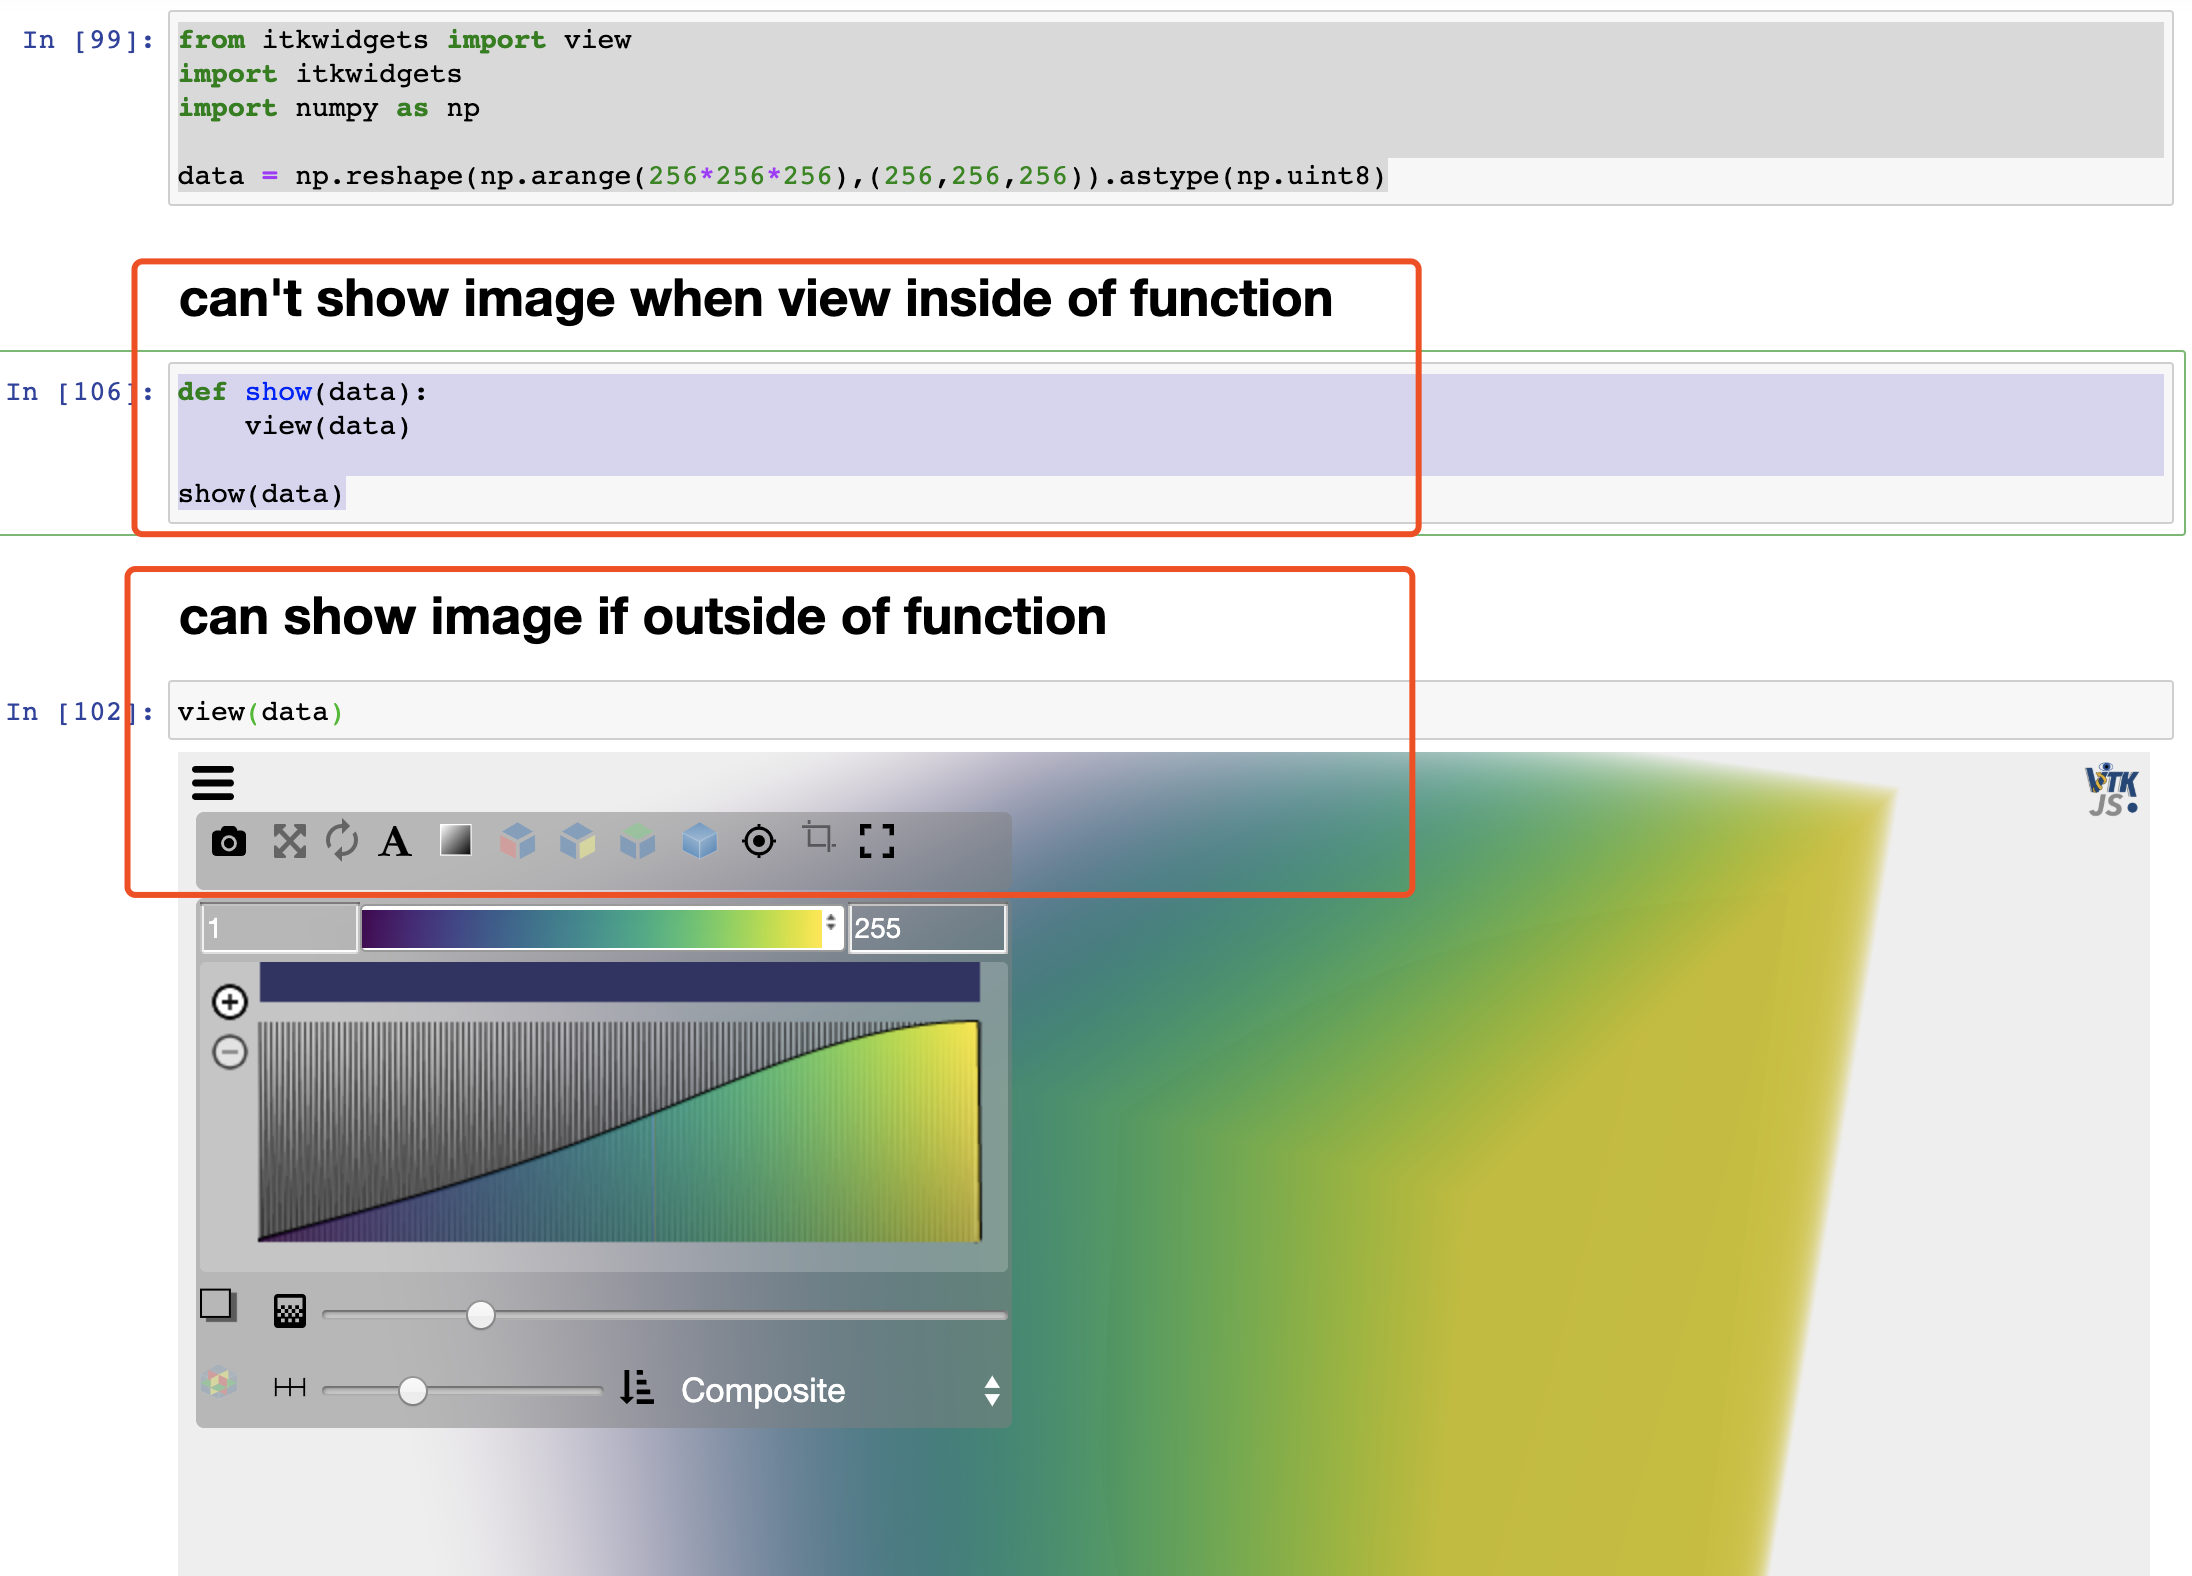Image resolution: width=2192 pixels, height=1576 pixels.
Task: Zoom into transfer function with plus button
Action: pos(231,1001)
